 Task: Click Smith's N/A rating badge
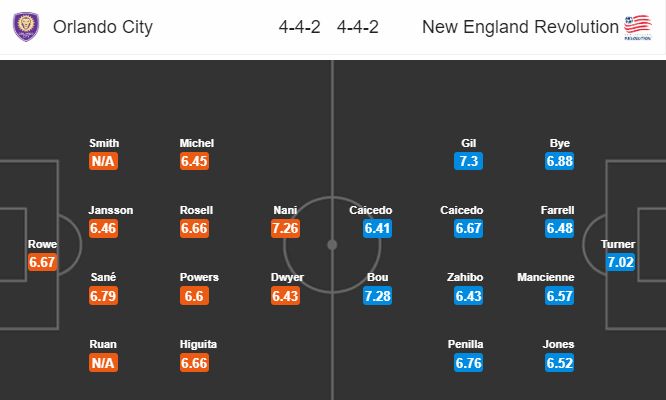point(103,161)
